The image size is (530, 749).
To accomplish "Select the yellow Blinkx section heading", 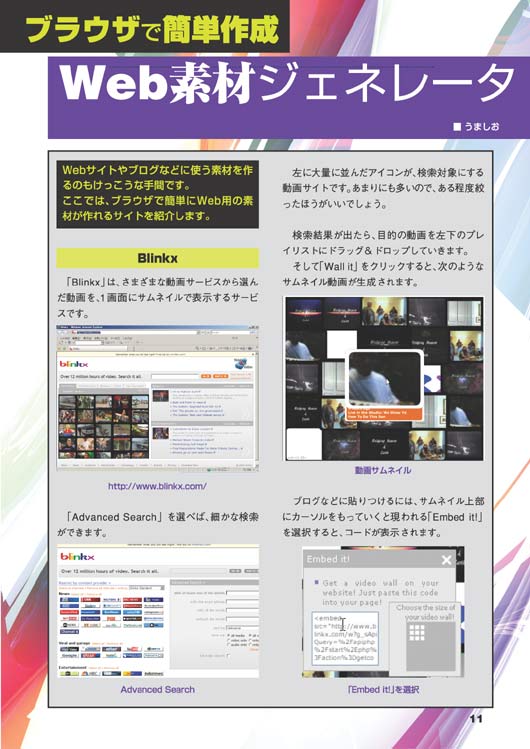I will (x=158, y=258).
